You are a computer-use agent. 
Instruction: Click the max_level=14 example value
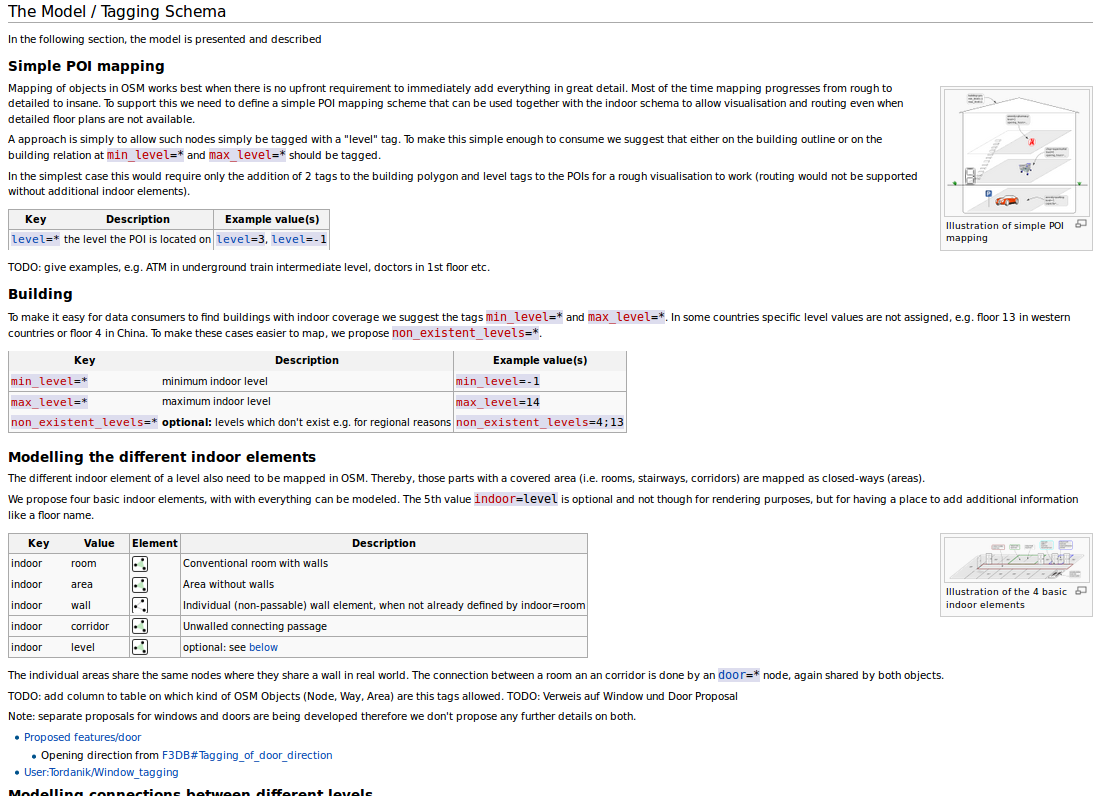[497, 402]
